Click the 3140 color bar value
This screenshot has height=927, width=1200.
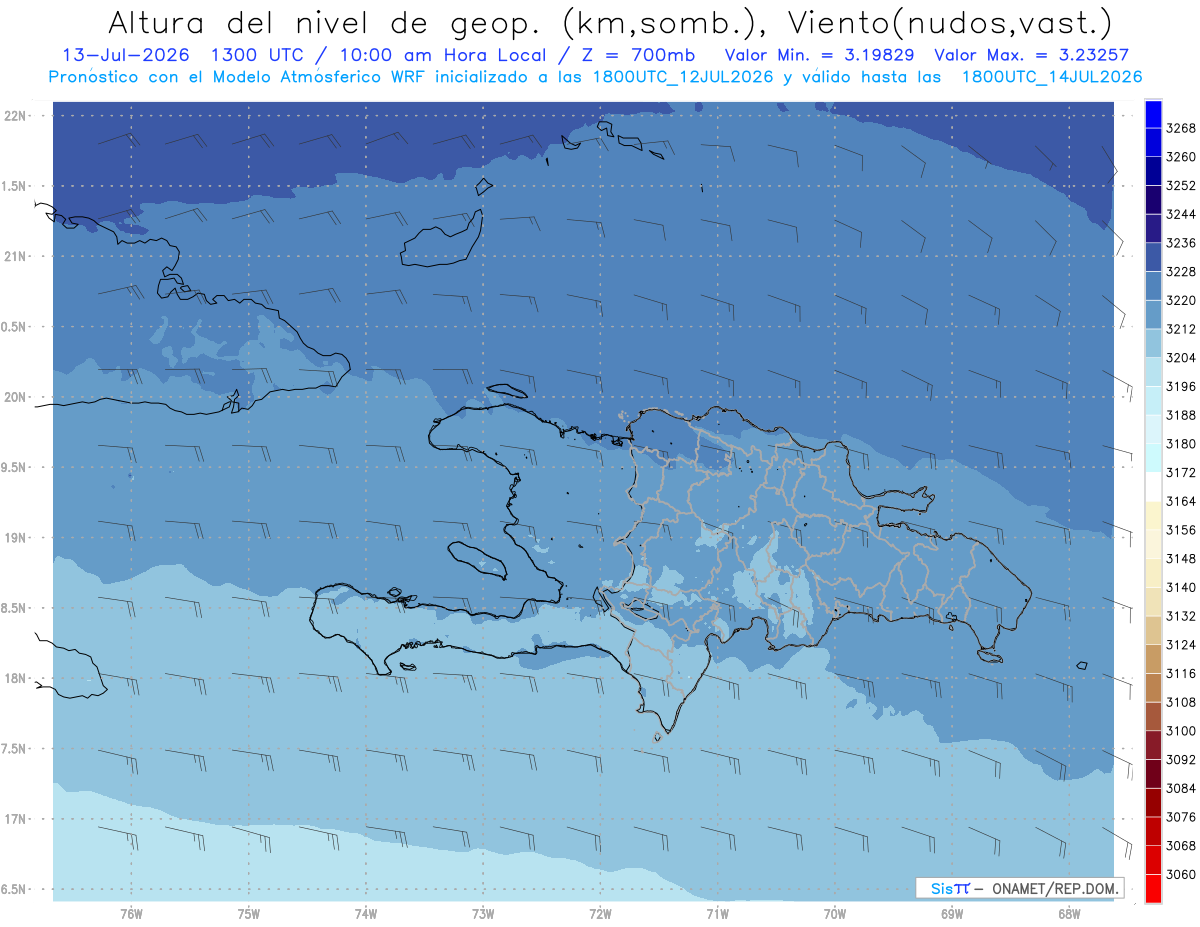[x=1181, y=587]
